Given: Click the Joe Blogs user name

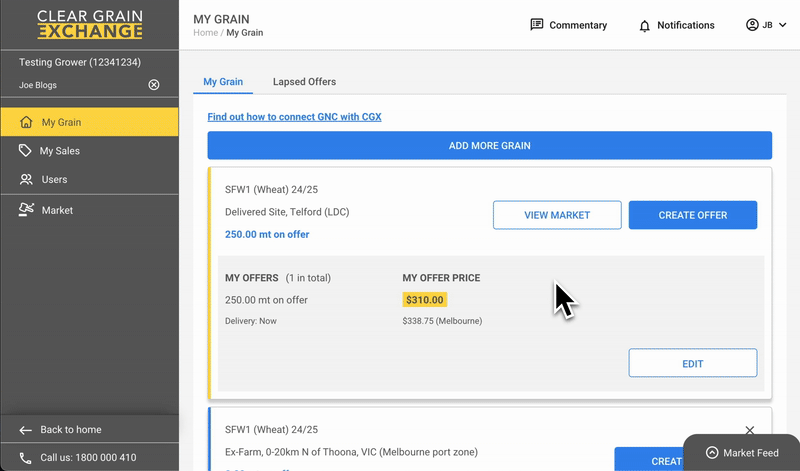Looking at the screenshot, I should (38, 85).
